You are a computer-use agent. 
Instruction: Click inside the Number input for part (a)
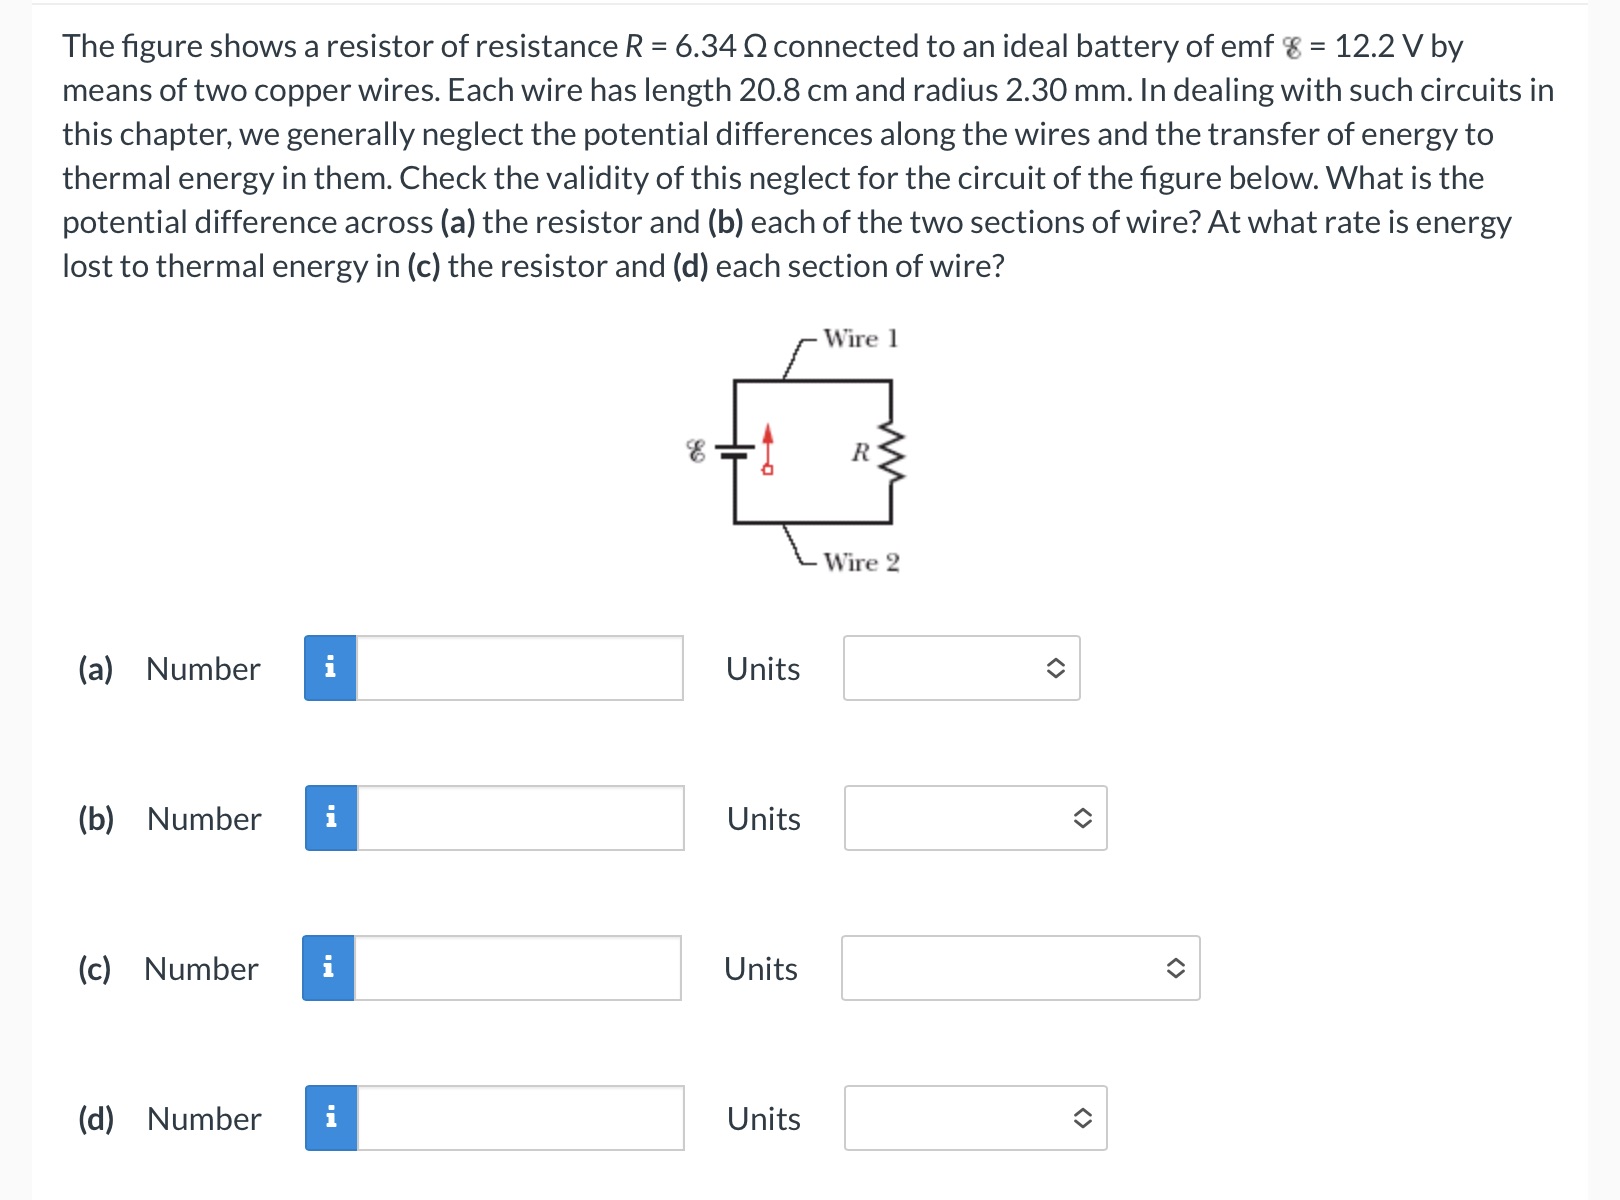pyautogui.click(x=520, y=668)
